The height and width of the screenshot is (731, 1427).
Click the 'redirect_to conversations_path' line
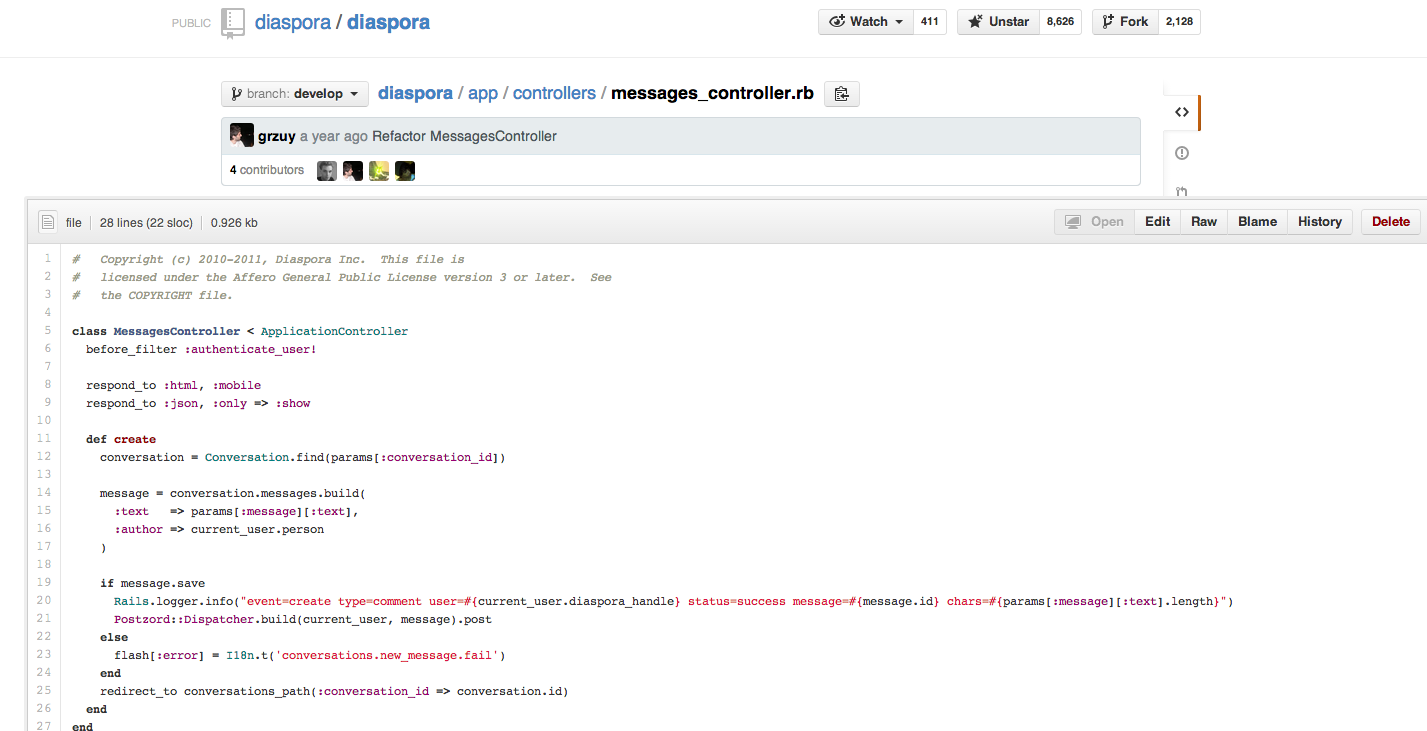[x=334, y=691]
